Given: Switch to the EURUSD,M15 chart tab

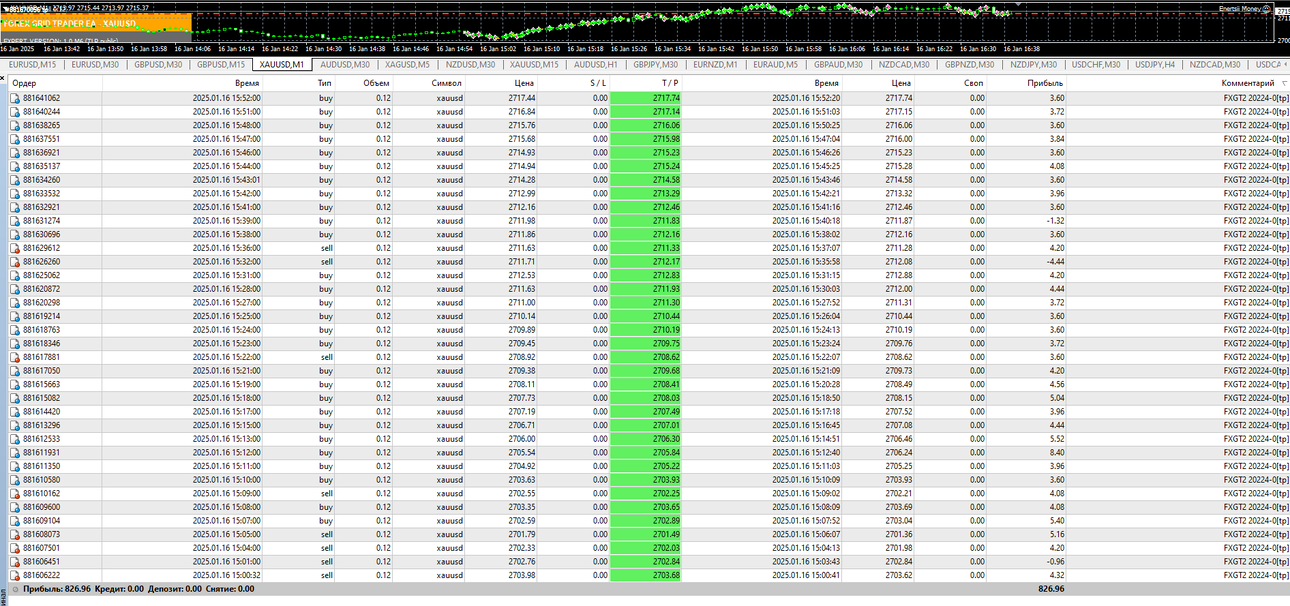Looking at the screenshot, I should [x=32, y=64].
